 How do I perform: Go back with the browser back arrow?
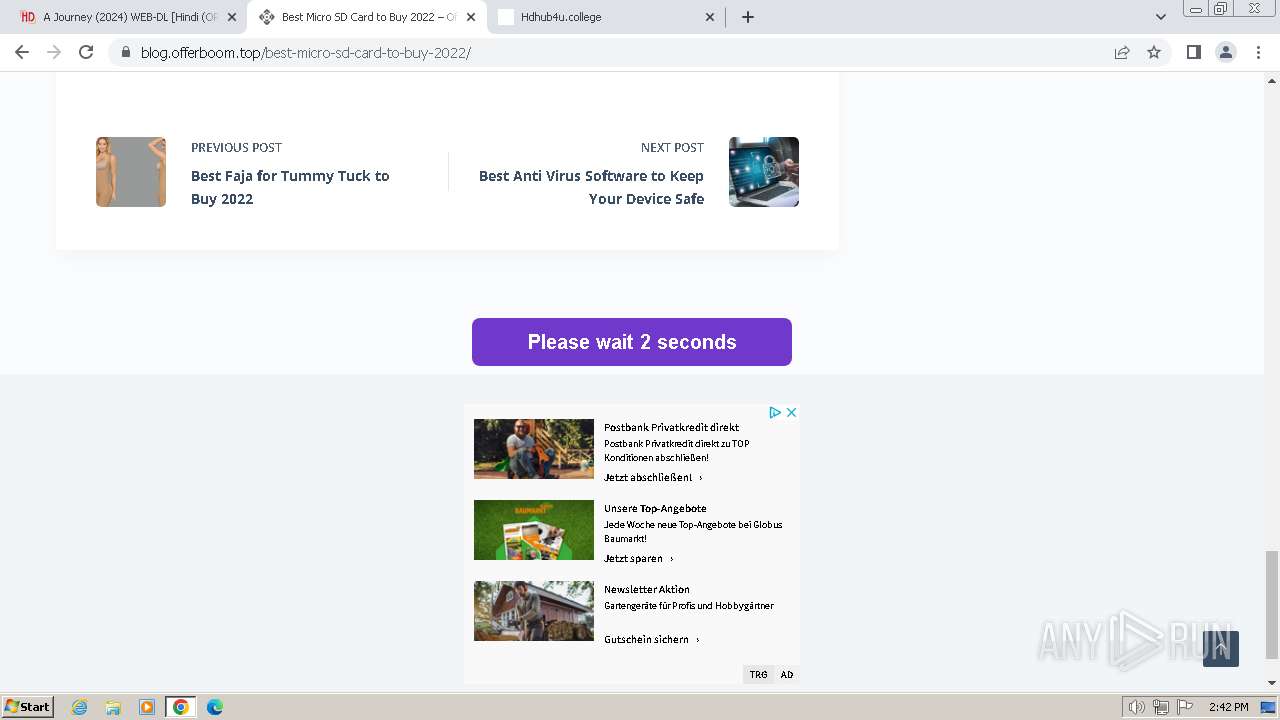[22, 52]
